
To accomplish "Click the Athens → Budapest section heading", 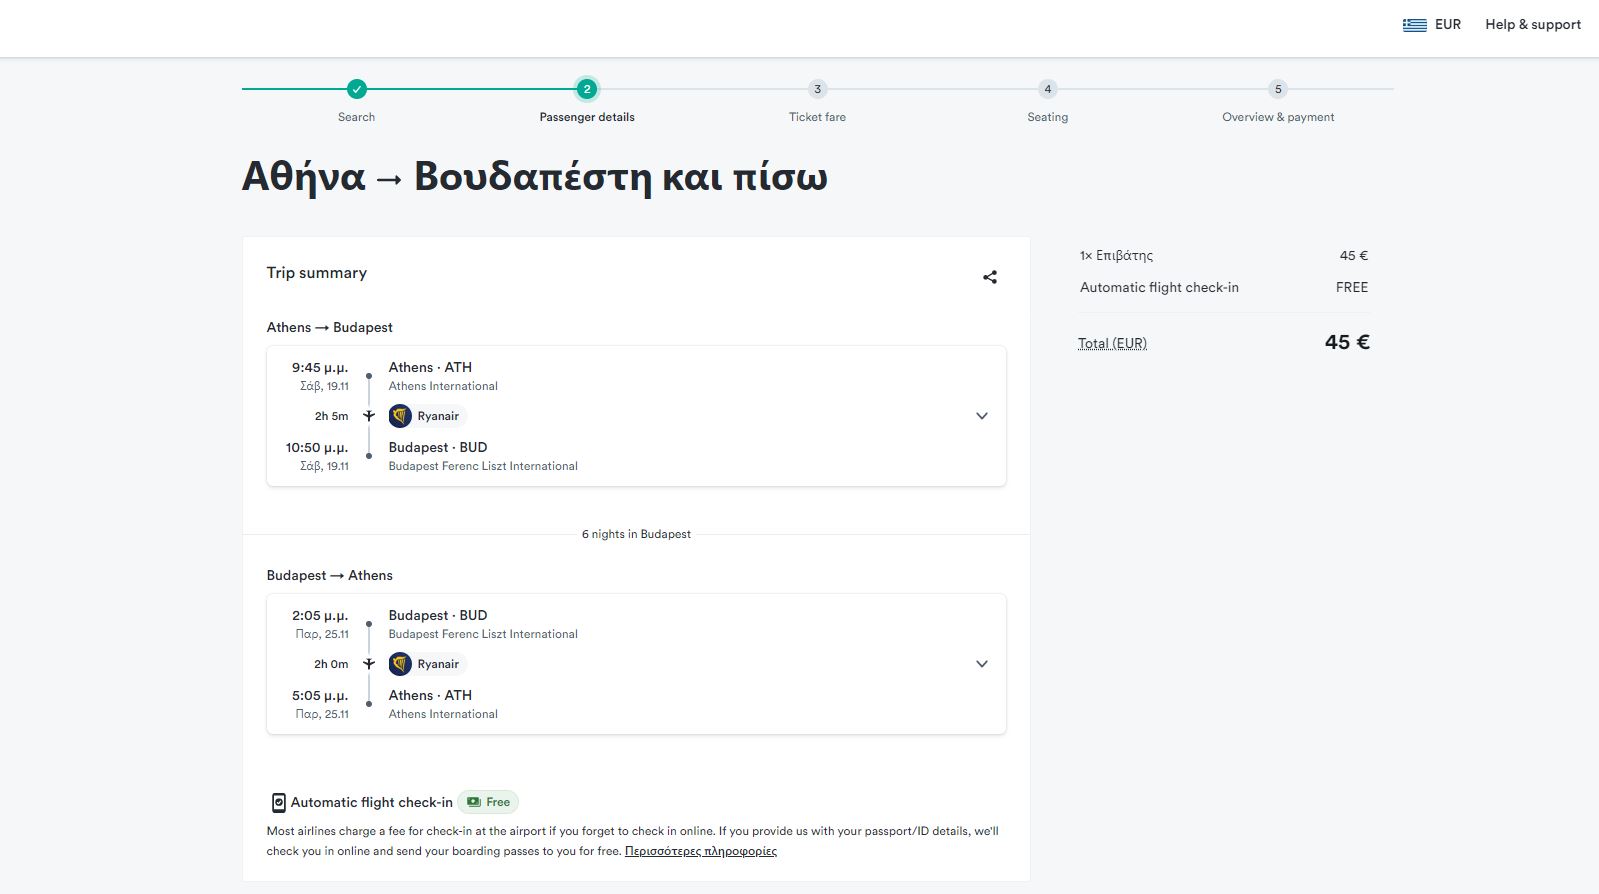I will pyautogui.click(x=329, y=327).
